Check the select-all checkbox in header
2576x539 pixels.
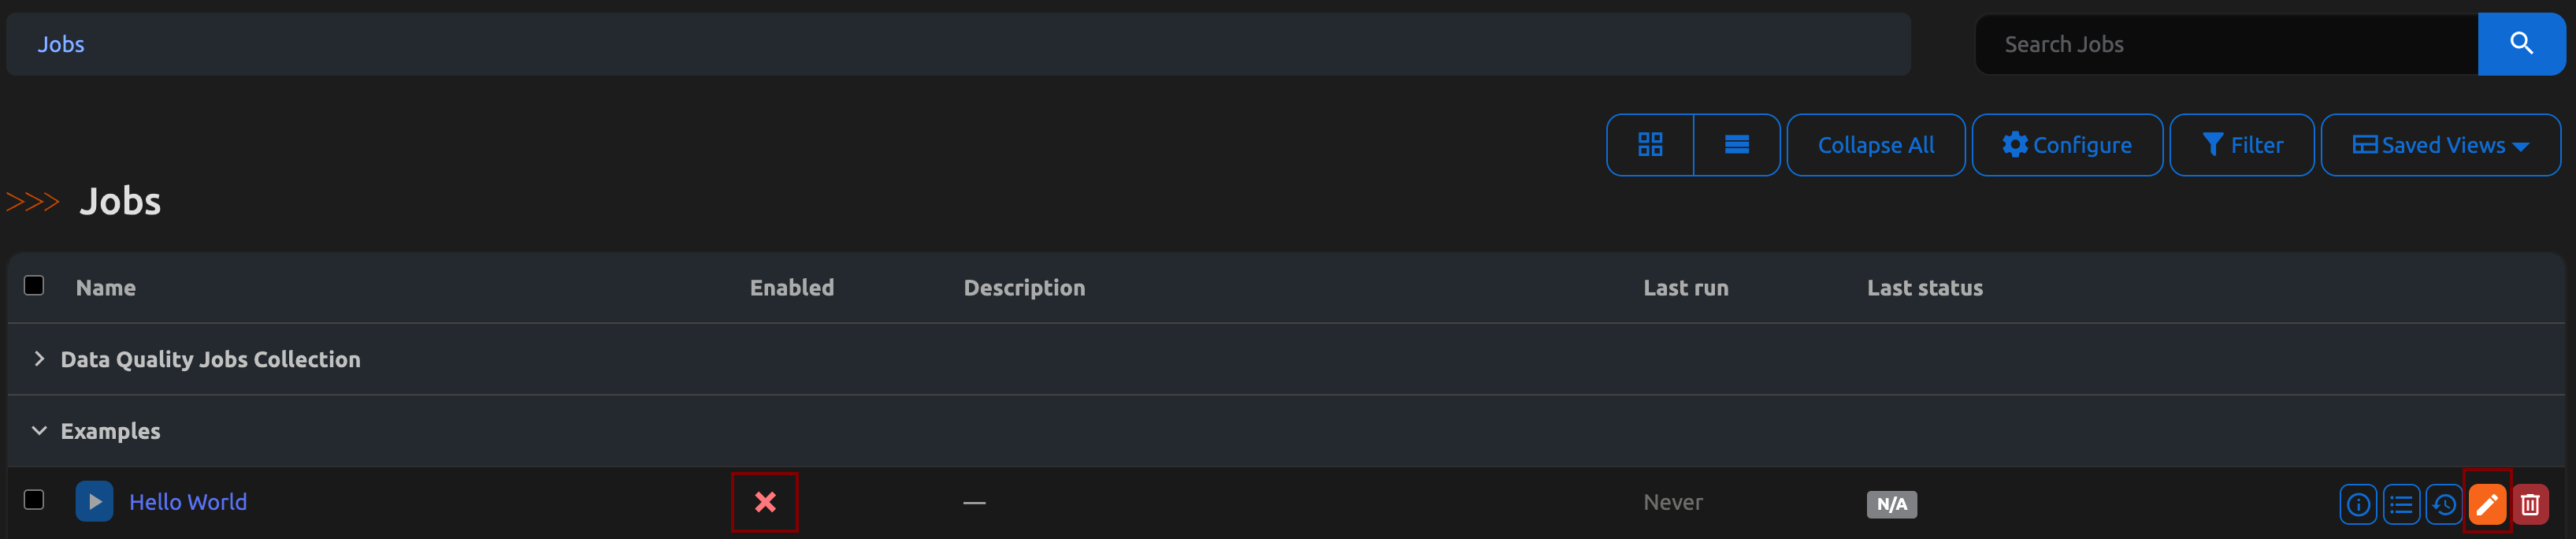tap(34, 286)
